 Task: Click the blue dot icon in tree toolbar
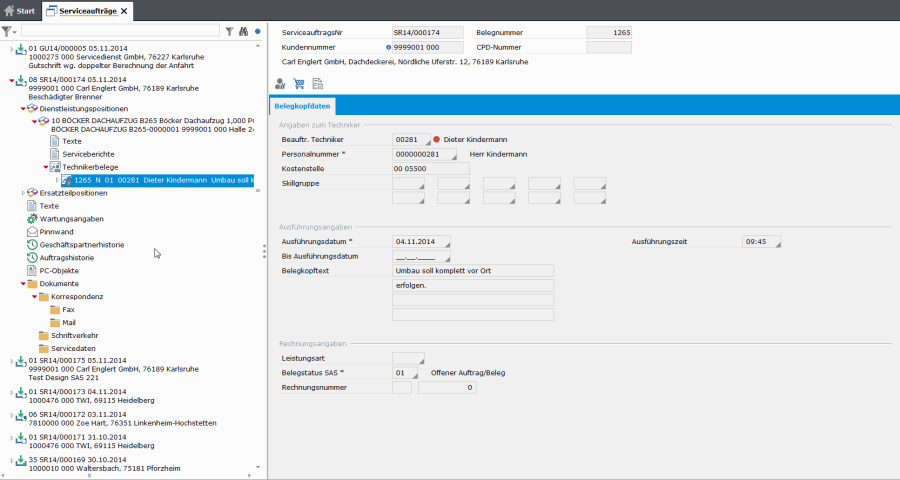pos(257,32)
